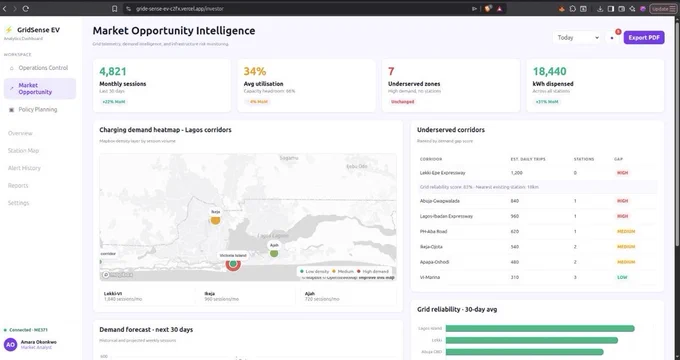
Task: Click the 7 Underserved zones card
Action: pyautogui.click(x=451, y=85)
